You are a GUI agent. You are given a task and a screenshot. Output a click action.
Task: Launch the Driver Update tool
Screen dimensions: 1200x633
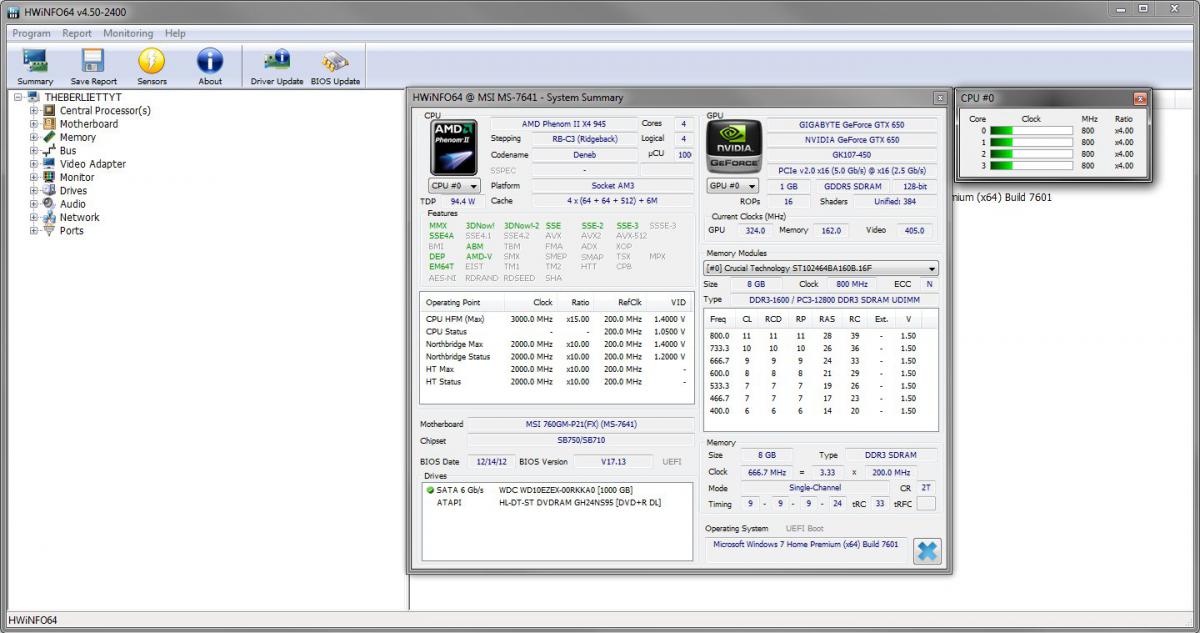click(x=277, y=66)
